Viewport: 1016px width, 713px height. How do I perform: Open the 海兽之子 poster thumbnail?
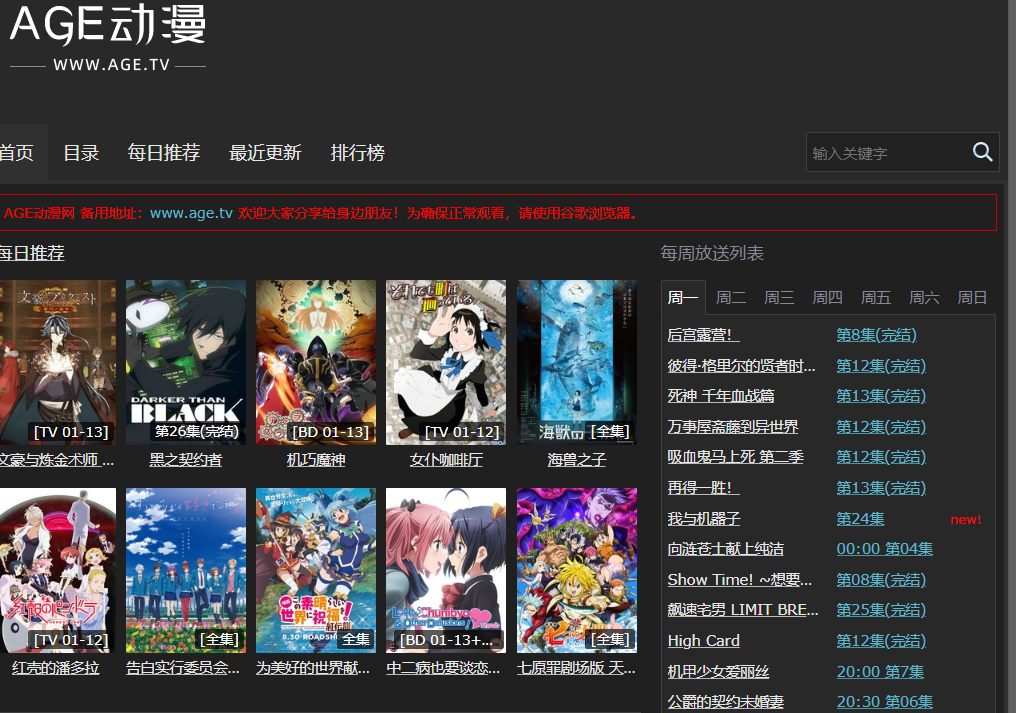pyautogui.click(x=577, y=362)
